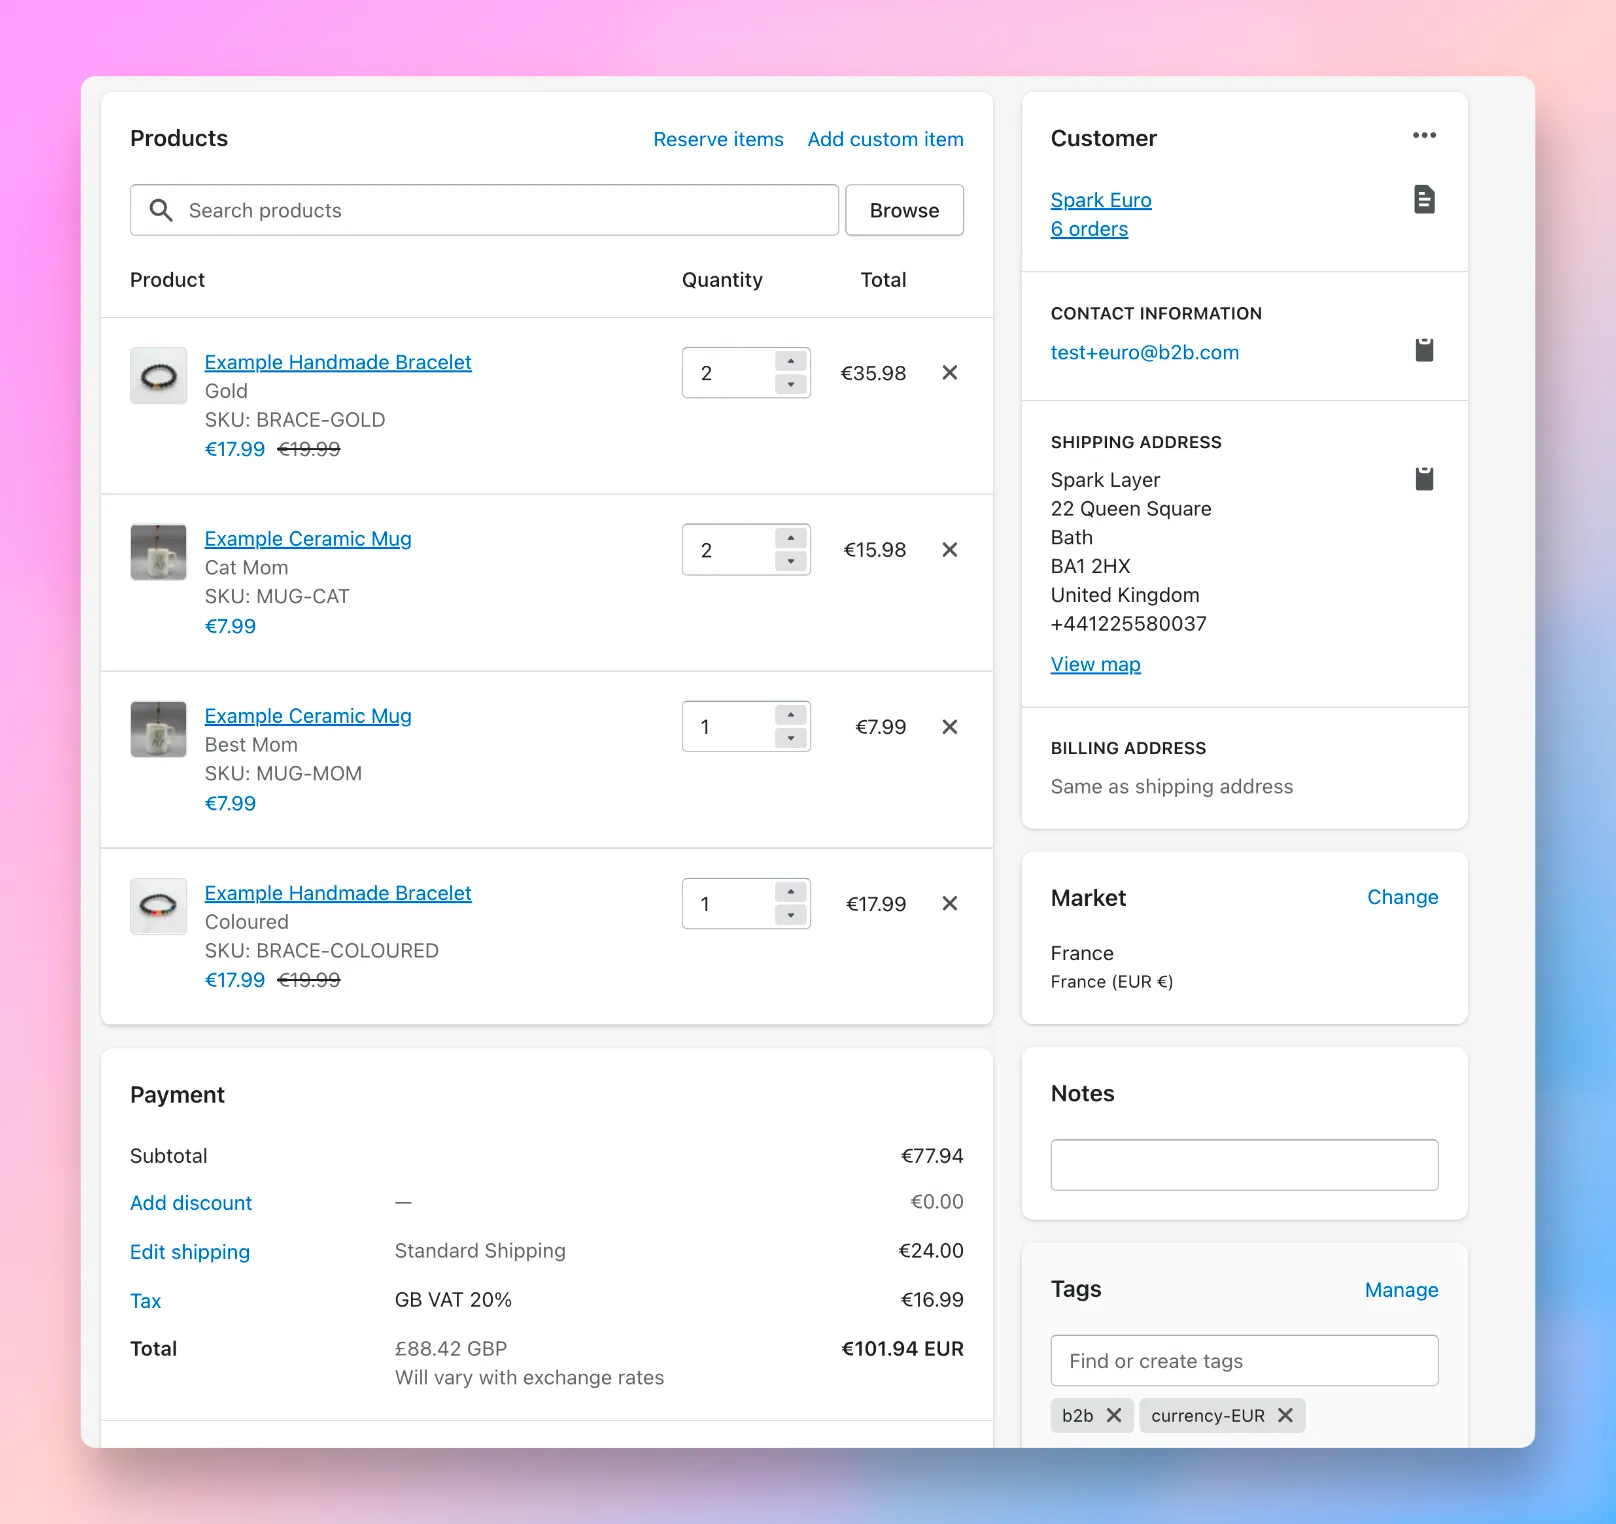Focus the Search products field
The image size is (1616, 1524).
pyautogui.click(x=484, y=210)
